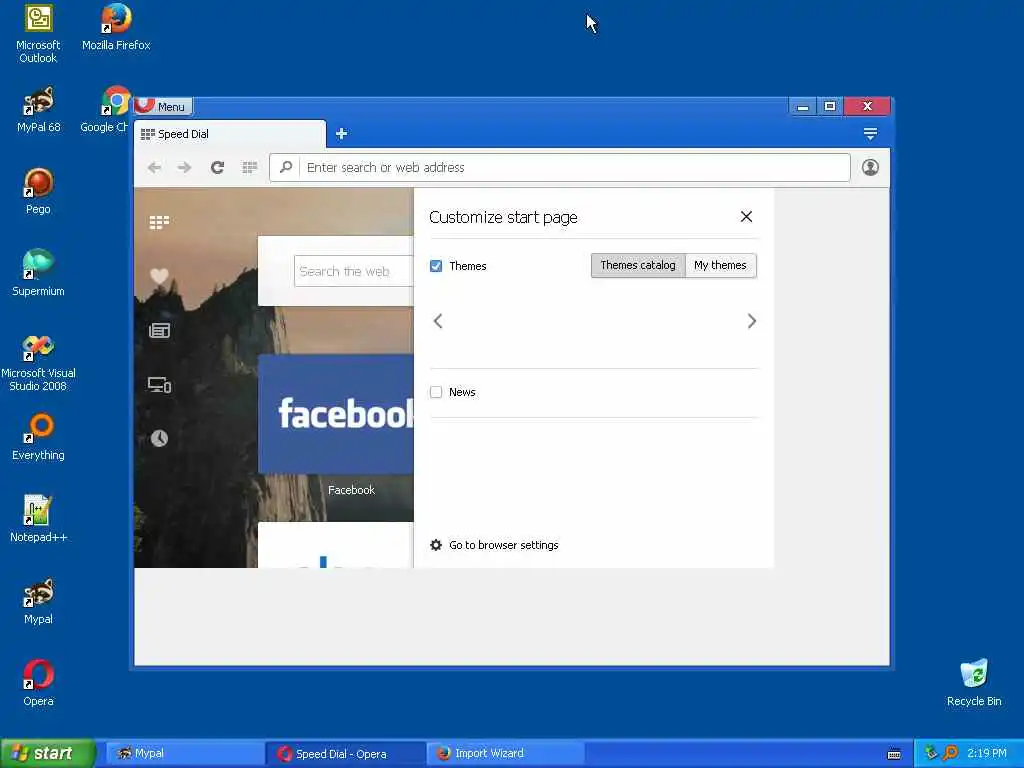This screenshot has width=1024, height=768.
Task: Open Microsoft Outlook desktop icon
Action: pyautogui.click(x=38, y=34)
